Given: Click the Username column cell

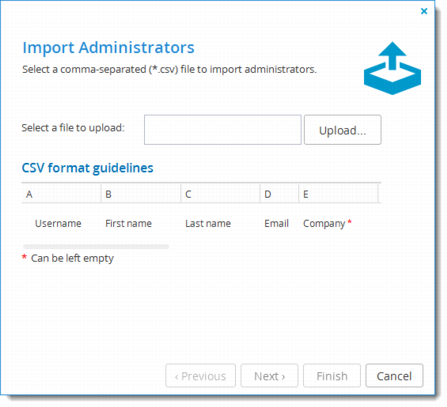Looking at the screenshot, I should click(x=58, y=223).
